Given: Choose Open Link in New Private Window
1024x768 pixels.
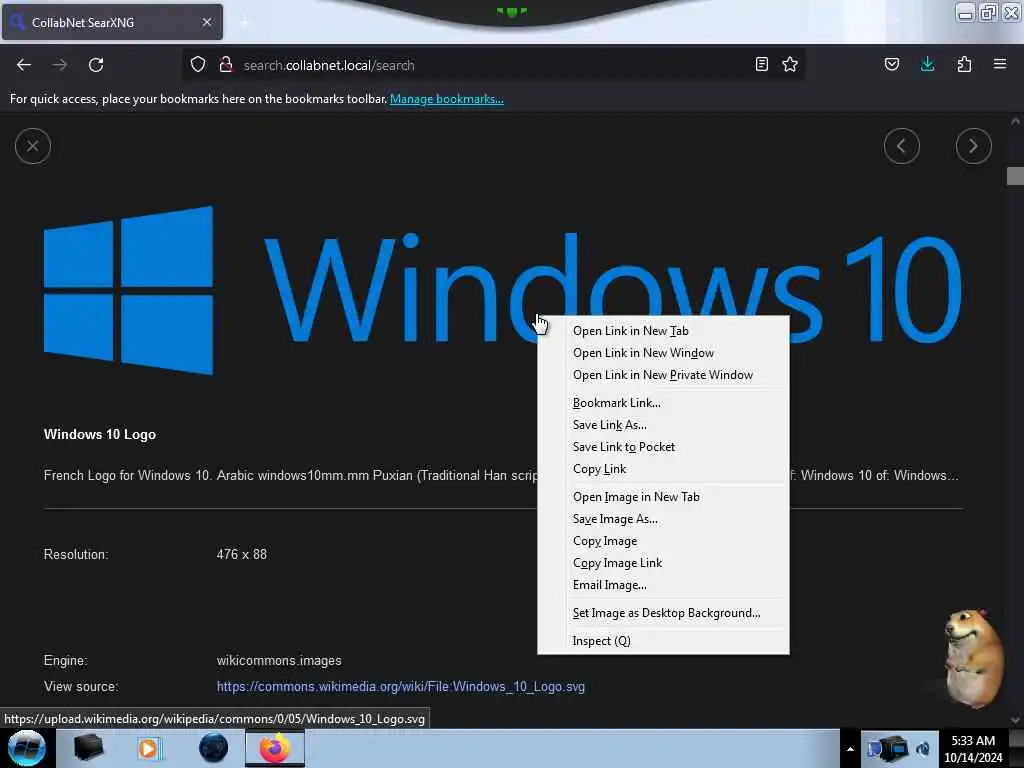Looking at the screenshot, I should (663, 376).
